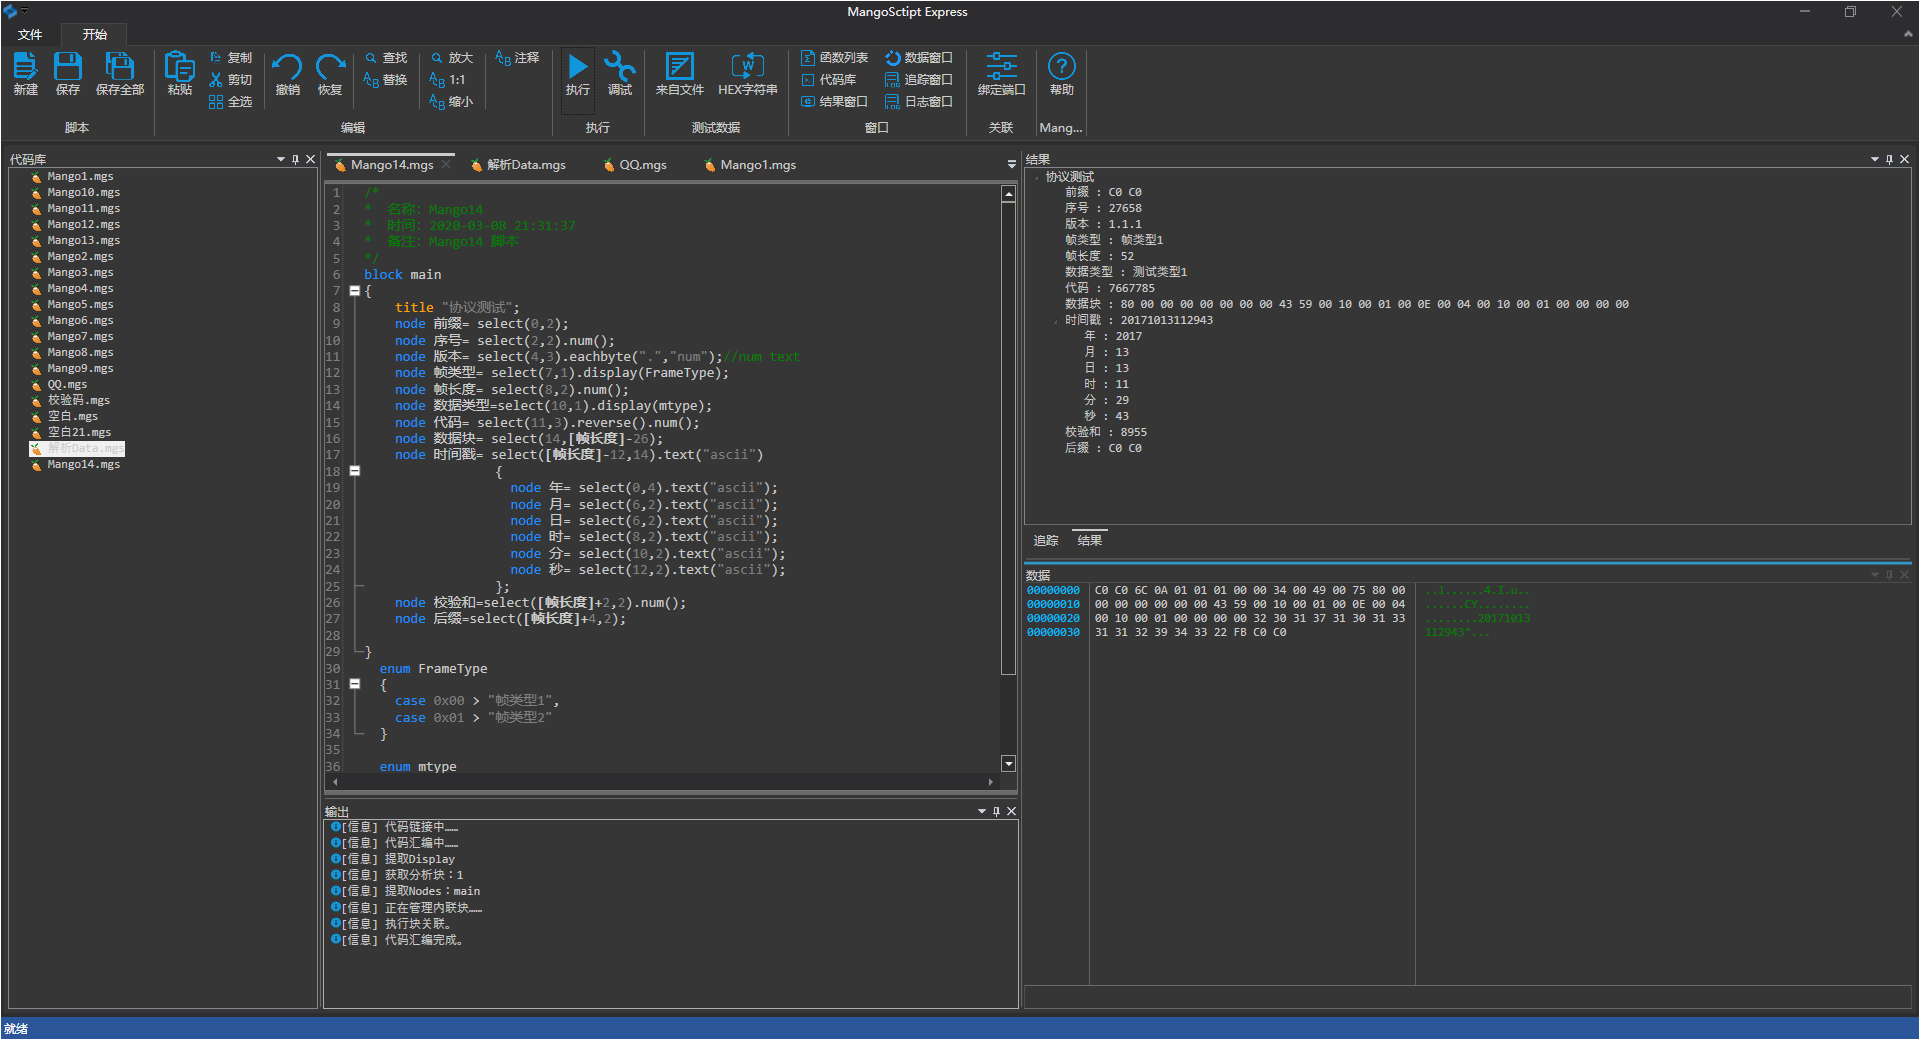Open the 代码库 panel options dropdown

[281, 159]
